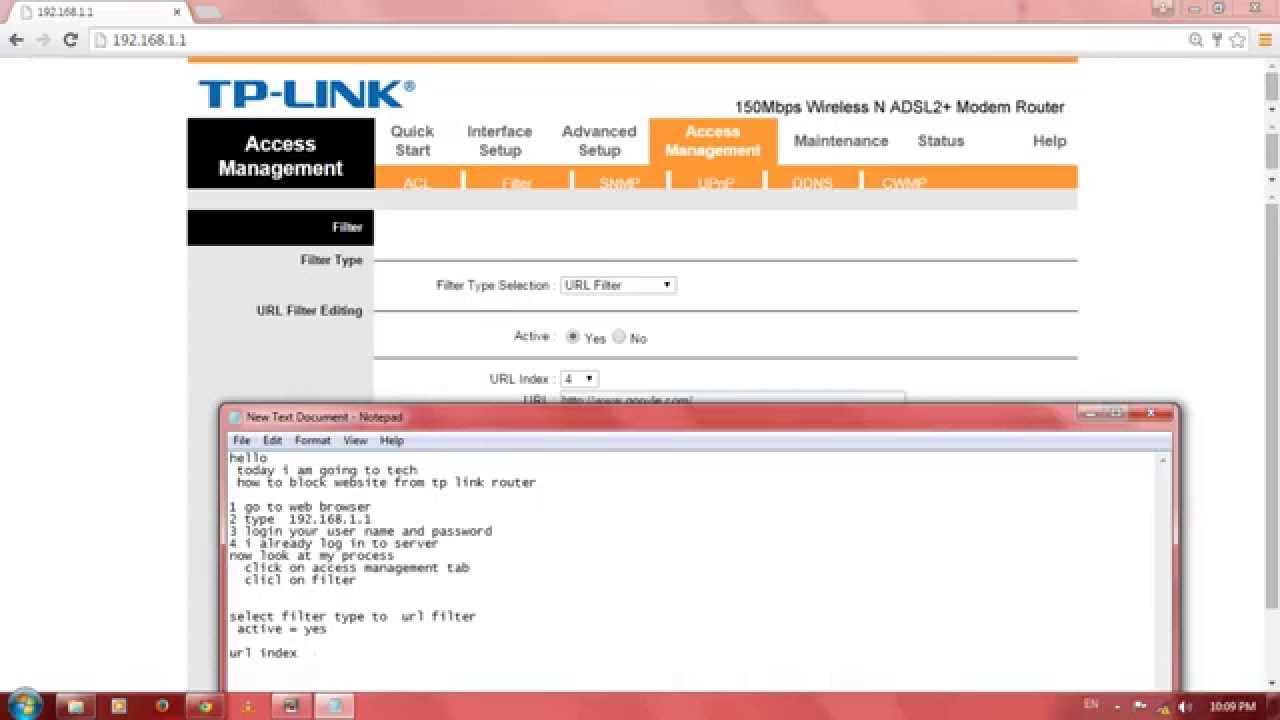The image size is (1280, 720).
Task: Open the UPnP sub-tab
Action: click(715, 183)
